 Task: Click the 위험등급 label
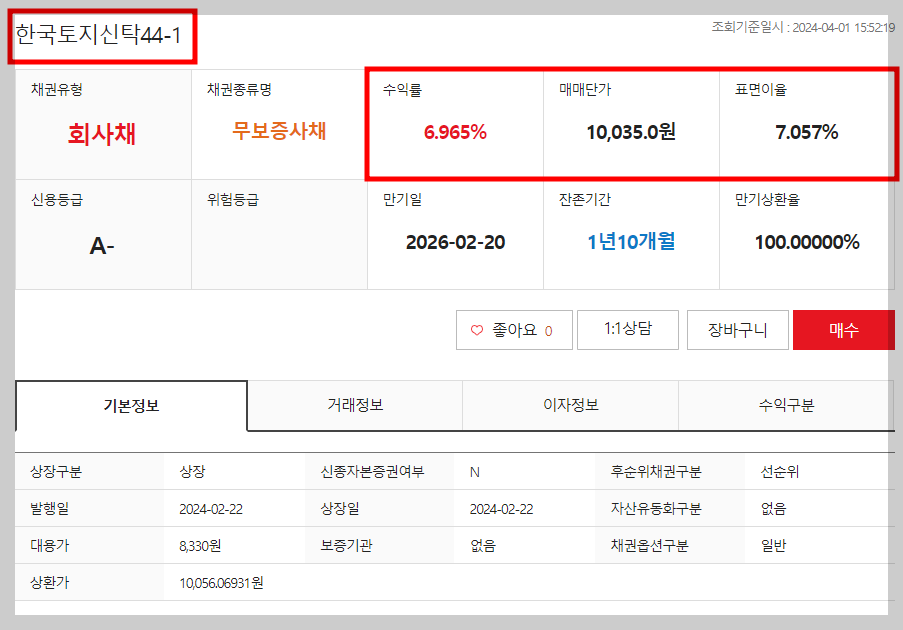[233, 200]
